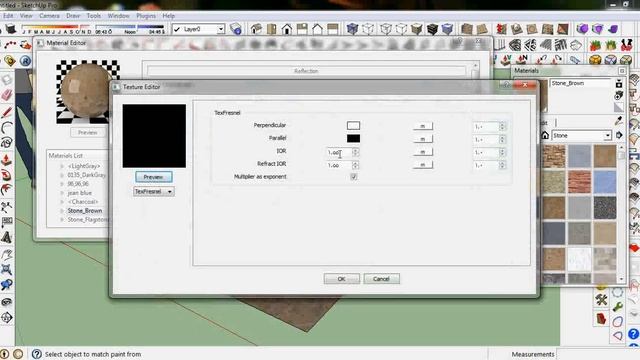Toggle shadows display icon in toolbar
This screenshot has width=640, height=360.
[11, 29]
